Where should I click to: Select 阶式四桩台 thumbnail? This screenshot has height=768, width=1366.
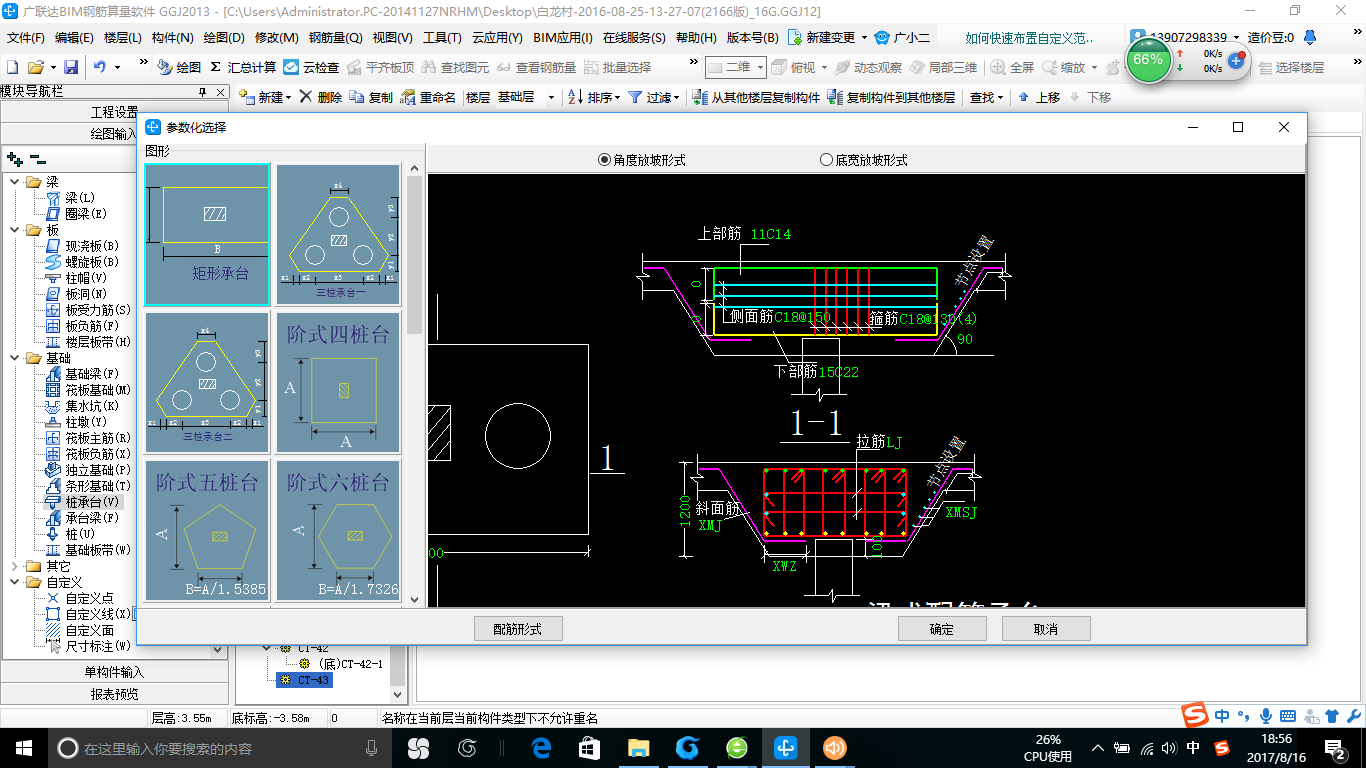(338, 382)
